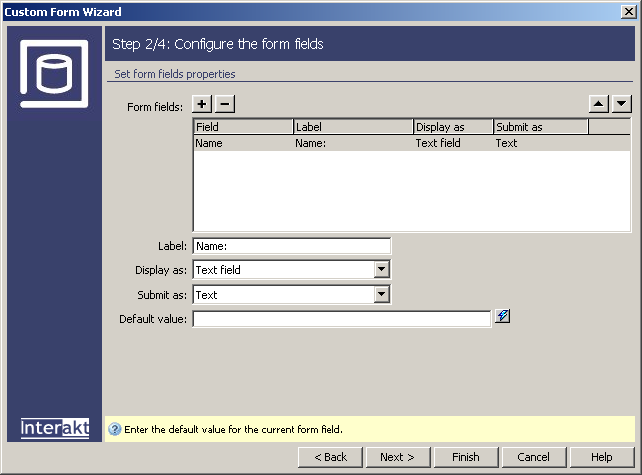Click the lightning dynamic value icon
The image size is (642, 475).
(x=503, y=317)
